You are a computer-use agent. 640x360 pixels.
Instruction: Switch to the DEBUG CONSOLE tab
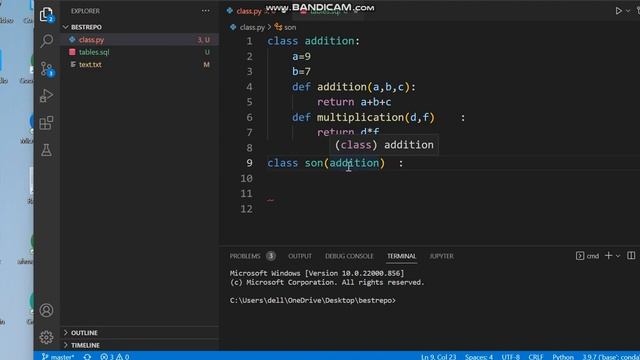(349, 256)
